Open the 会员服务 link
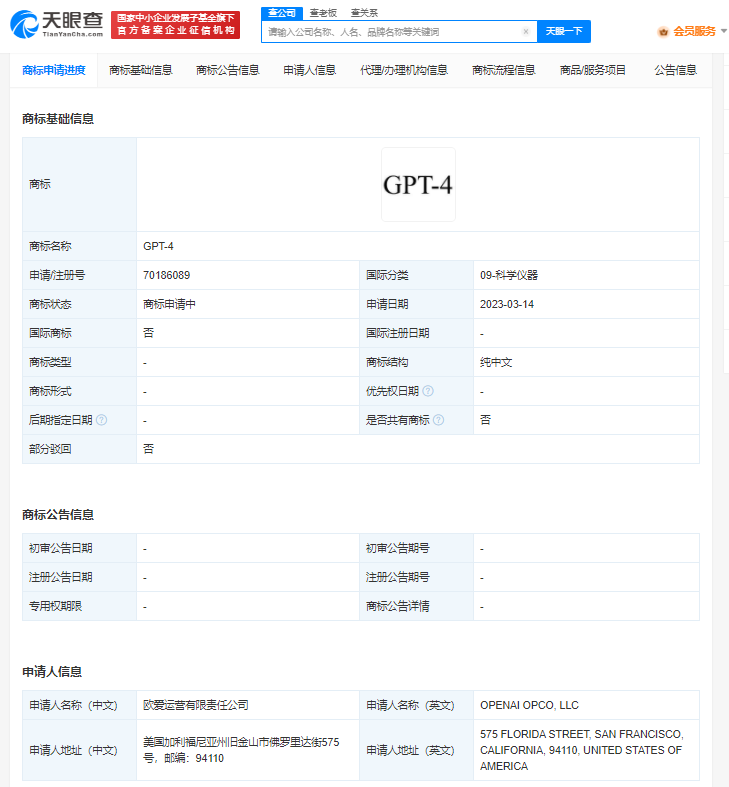The height and width of the screenshot is (787, 729). pyautogui.click(x=694, y=32)
